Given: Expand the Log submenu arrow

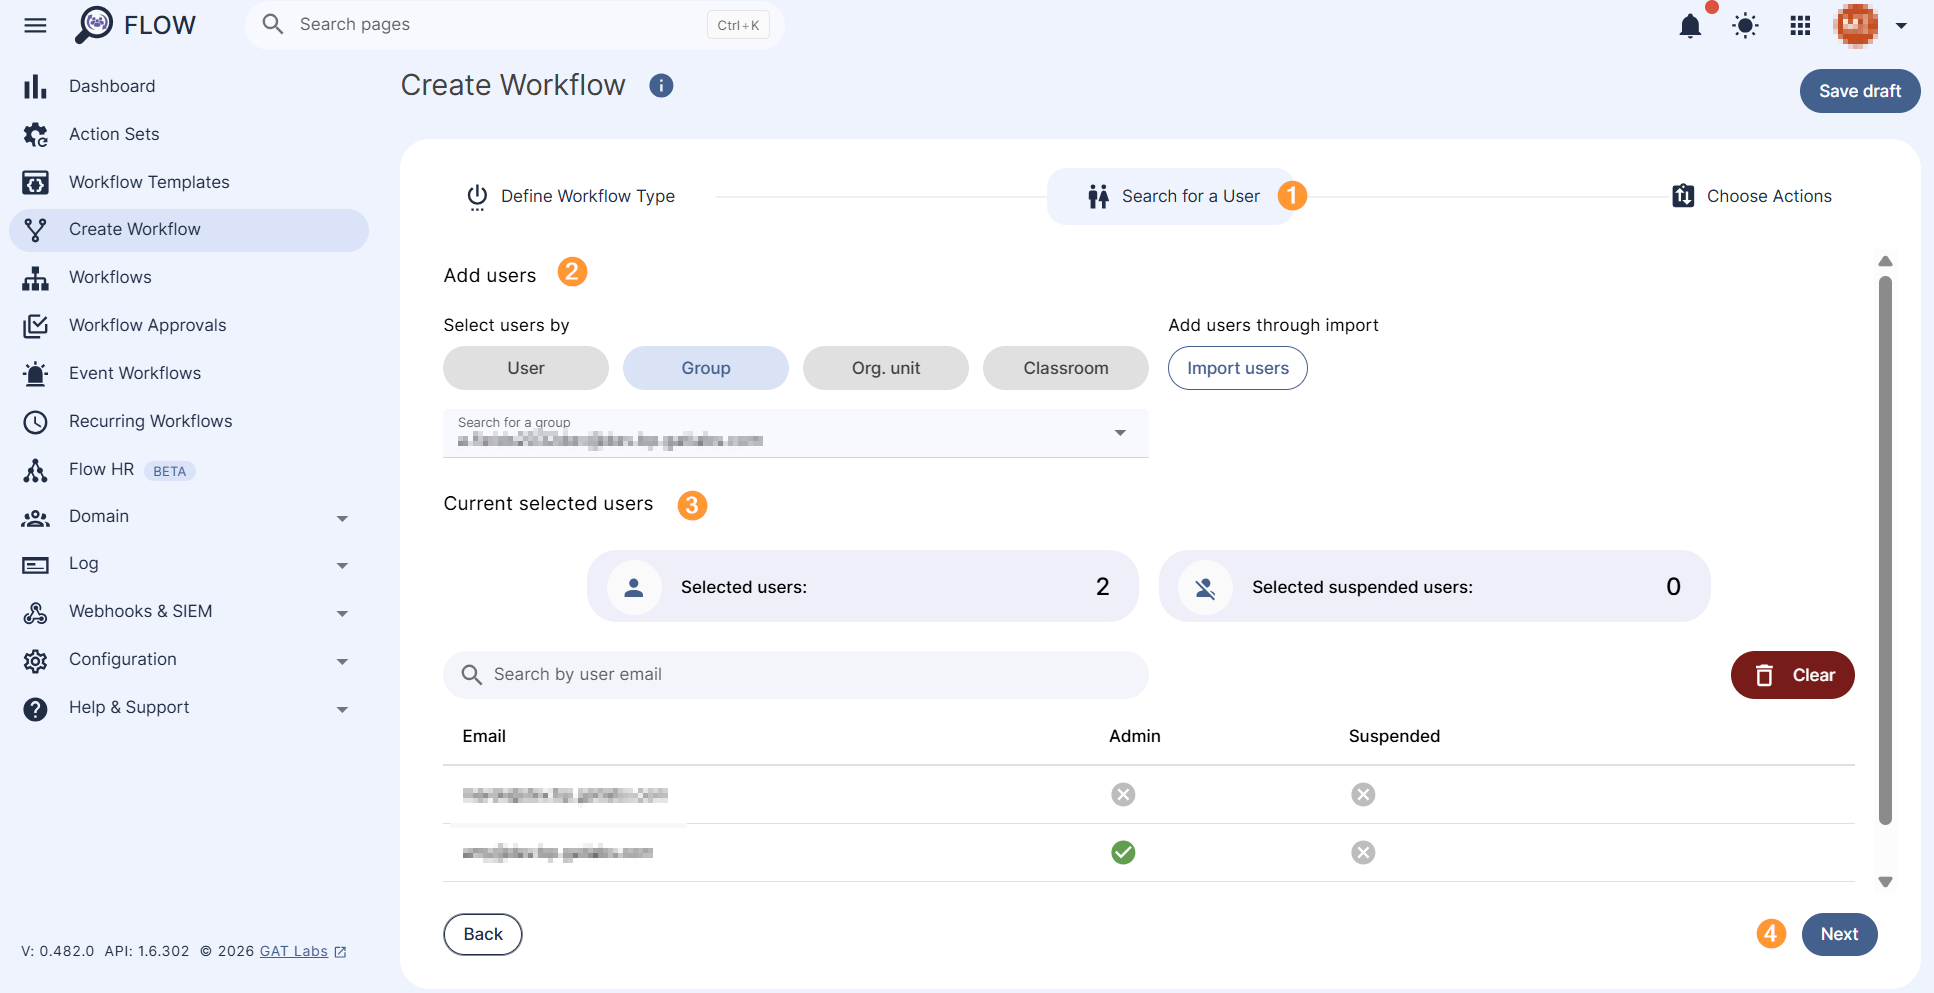Looking at the screenshot, I should 342,566.
